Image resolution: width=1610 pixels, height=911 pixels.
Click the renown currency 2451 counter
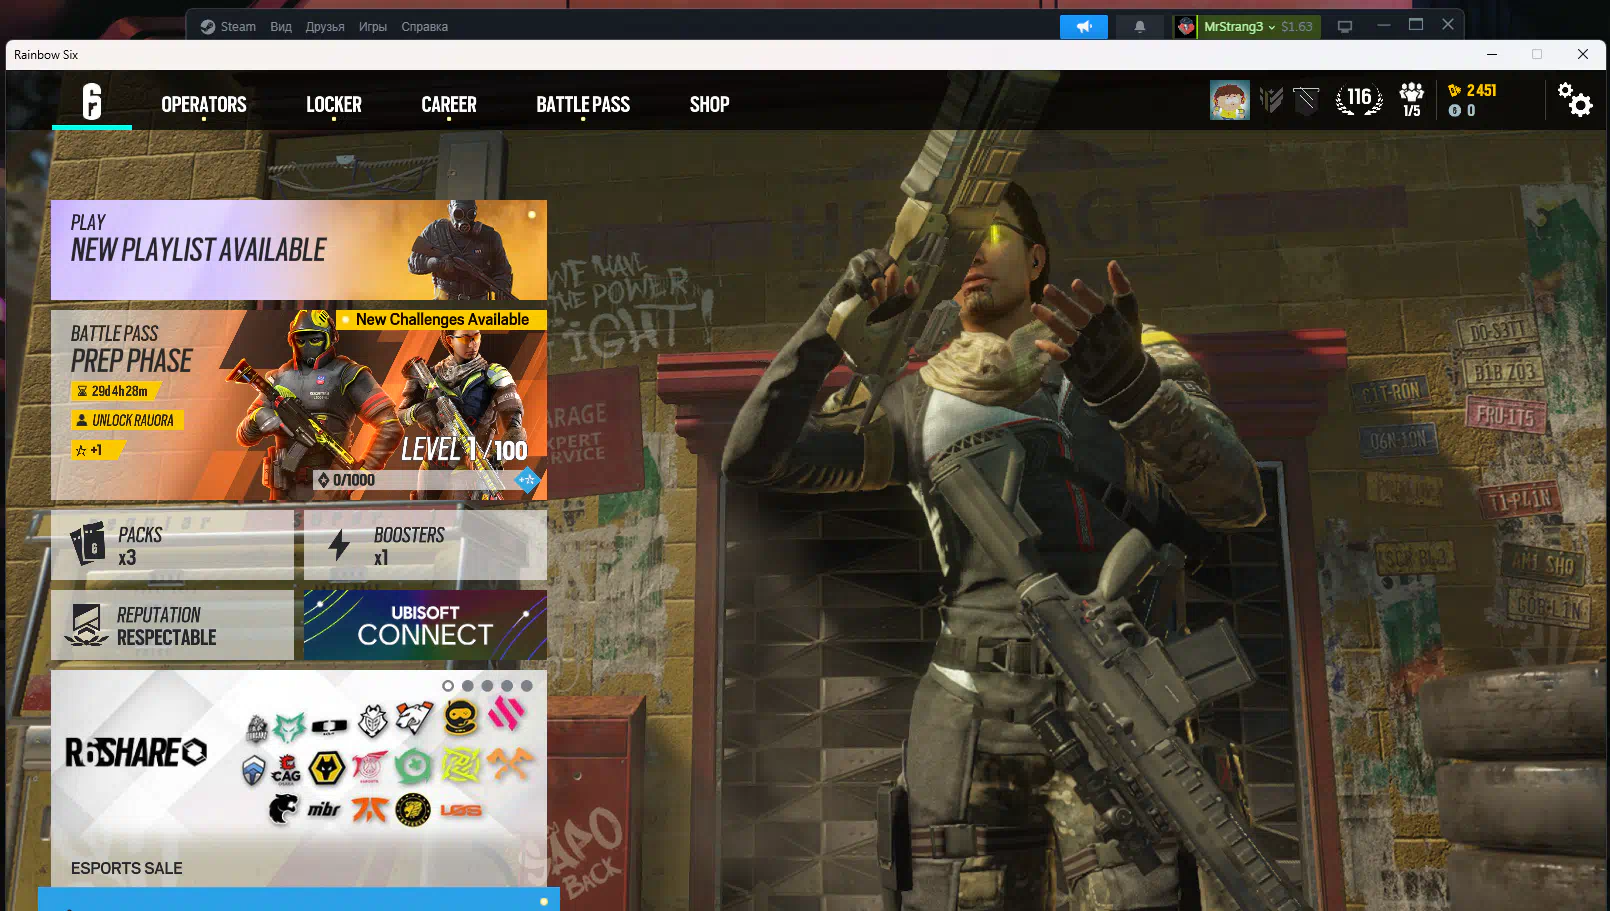[x=1472, y=90]
